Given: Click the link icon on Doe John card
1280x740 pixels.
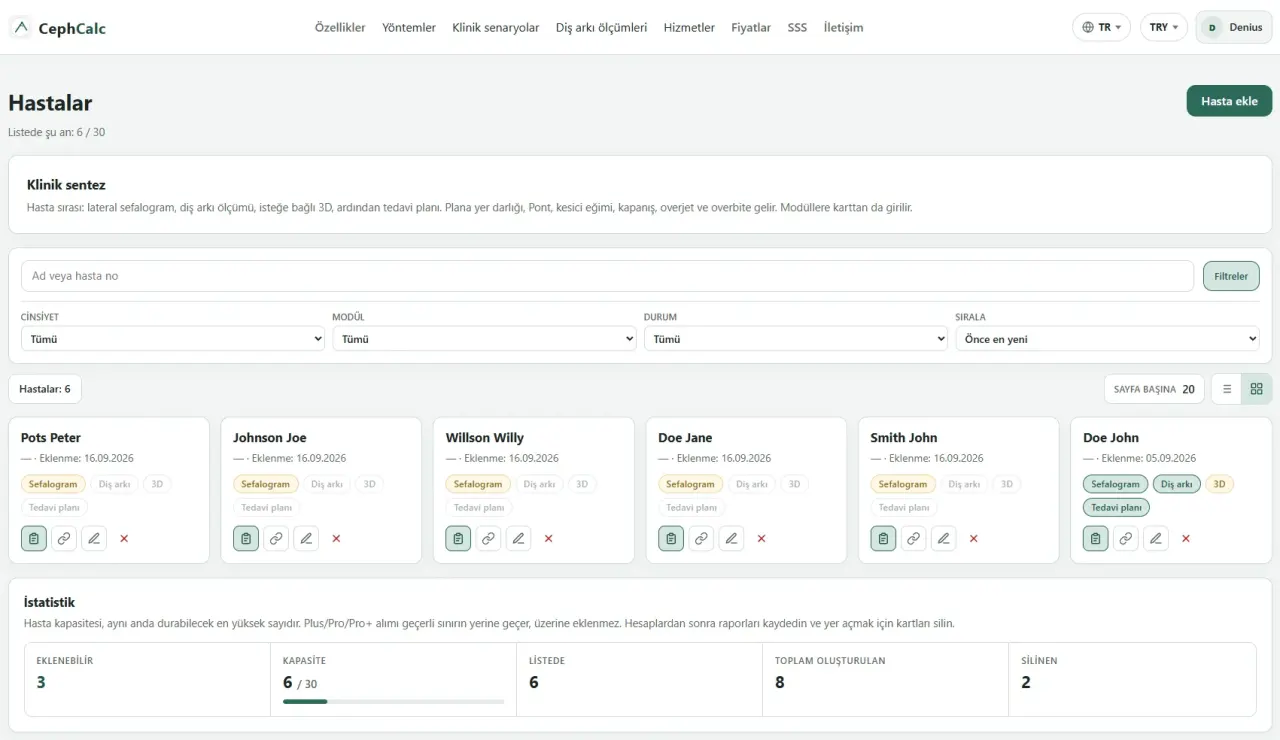Looking at the screenshot, I should click(x=1126, y=538).
